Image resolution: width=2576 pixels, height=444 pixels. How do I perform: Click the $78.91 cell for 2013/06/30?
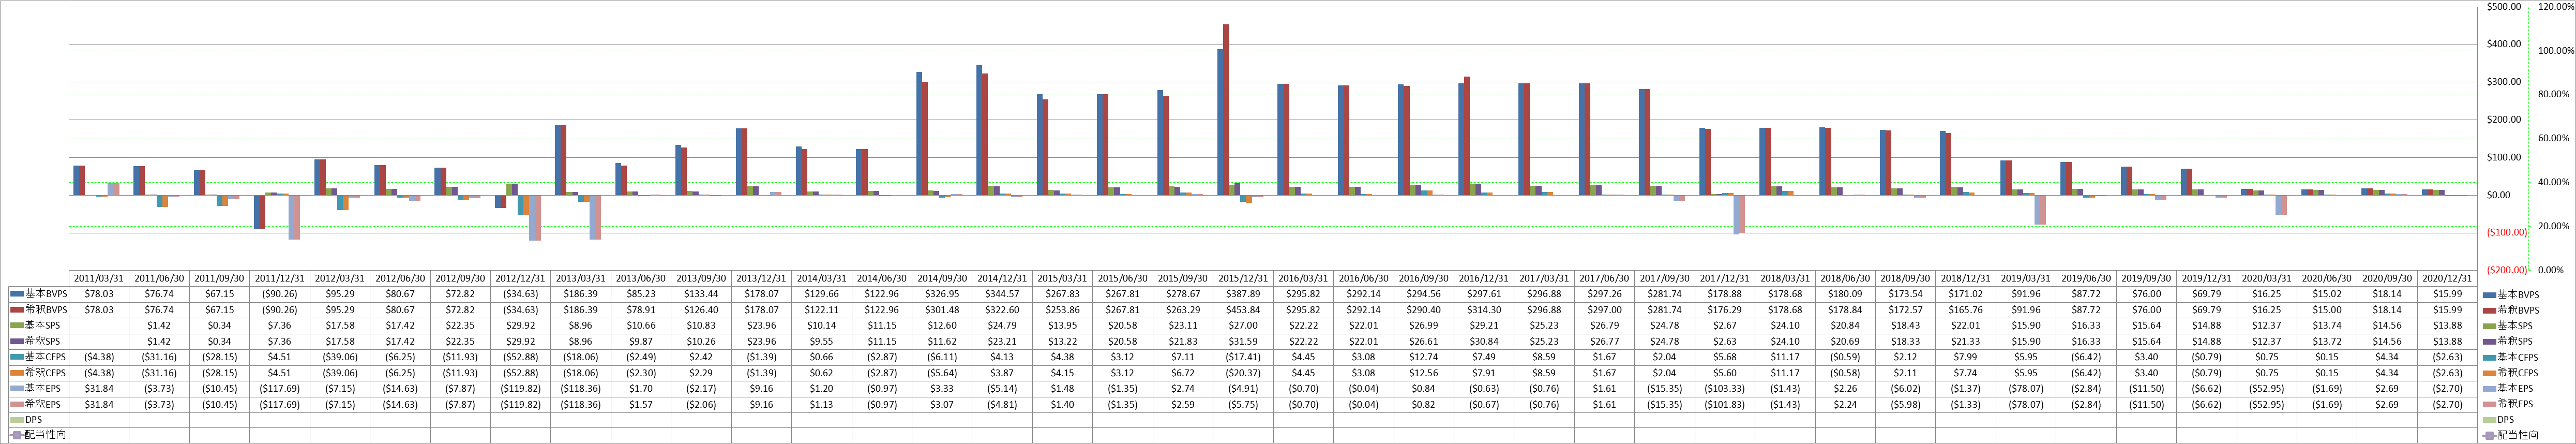[641, 310]
